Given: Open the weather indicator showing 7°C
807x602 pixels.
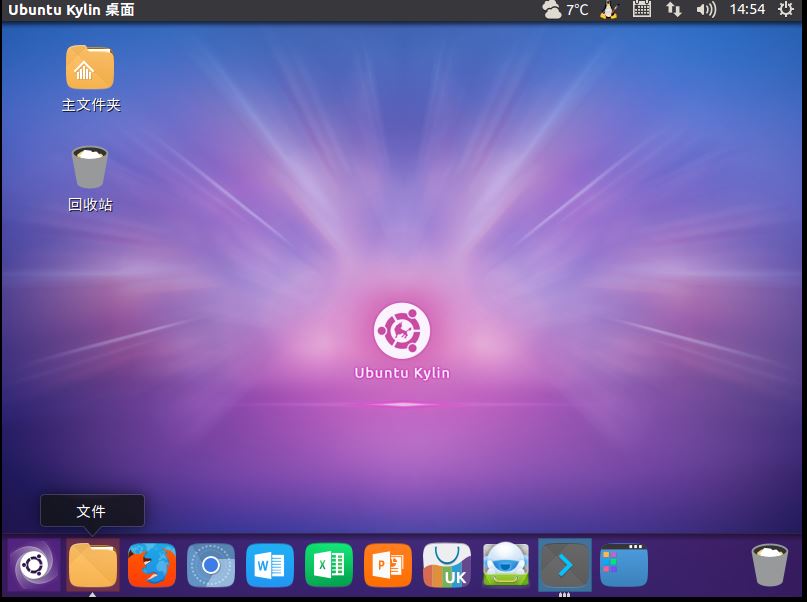Looking at the screenshot, I should pyautogui.click(x=566, y=9).
